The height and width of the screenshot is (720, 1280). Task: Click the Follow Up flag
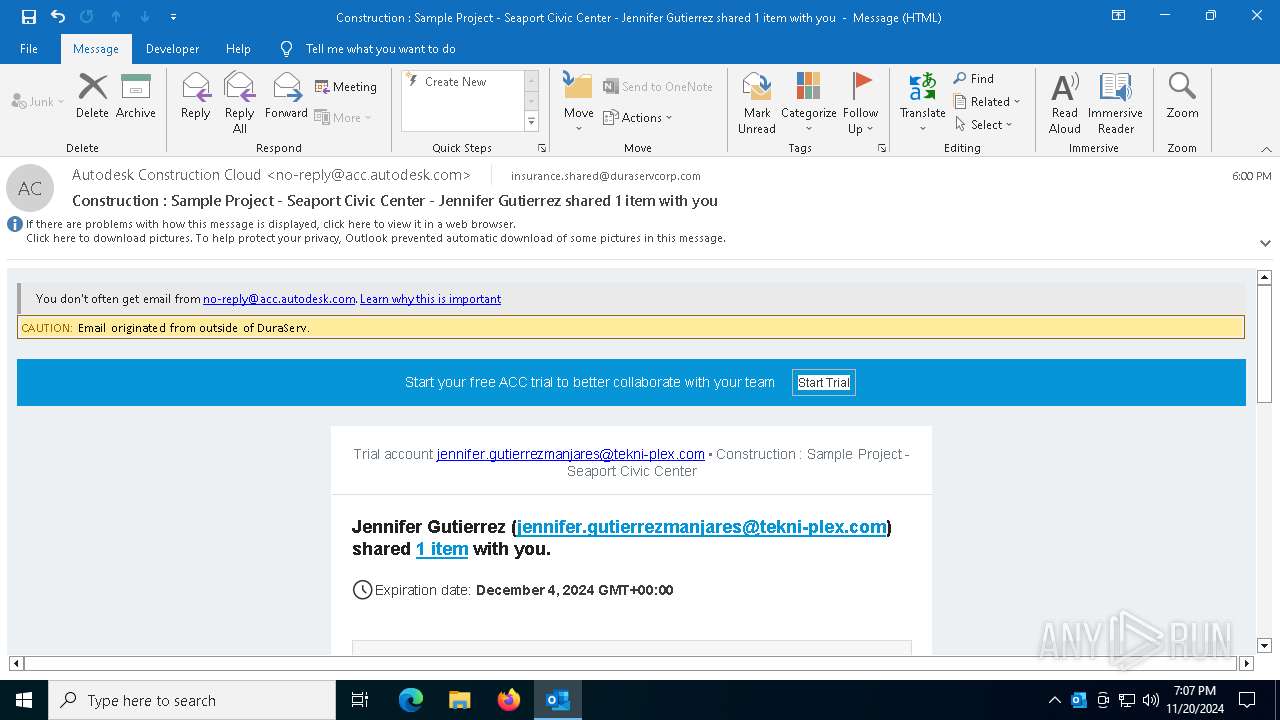click(860, 102)
